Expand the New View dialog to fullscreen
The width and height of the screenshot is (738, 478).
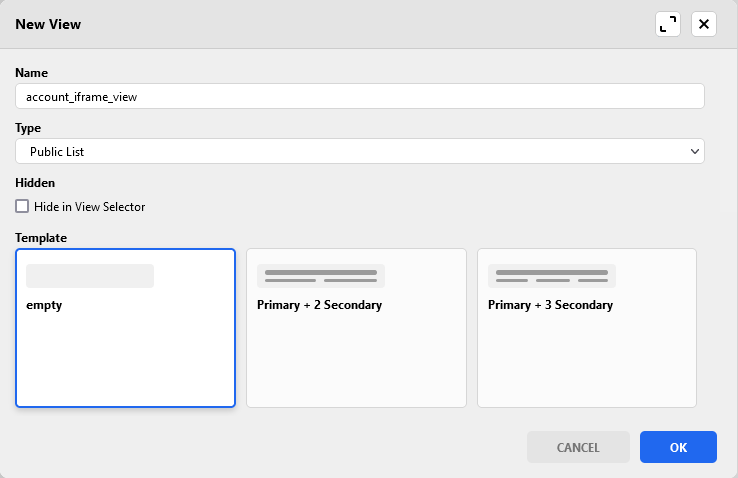click(668, 24)
